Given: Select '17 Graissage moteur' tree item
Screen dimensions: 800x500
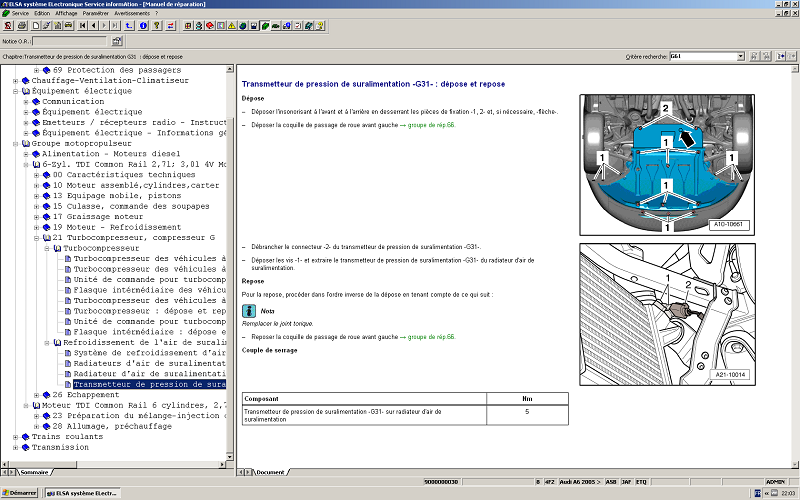Looking at the screenshot, I should [98, 217].
